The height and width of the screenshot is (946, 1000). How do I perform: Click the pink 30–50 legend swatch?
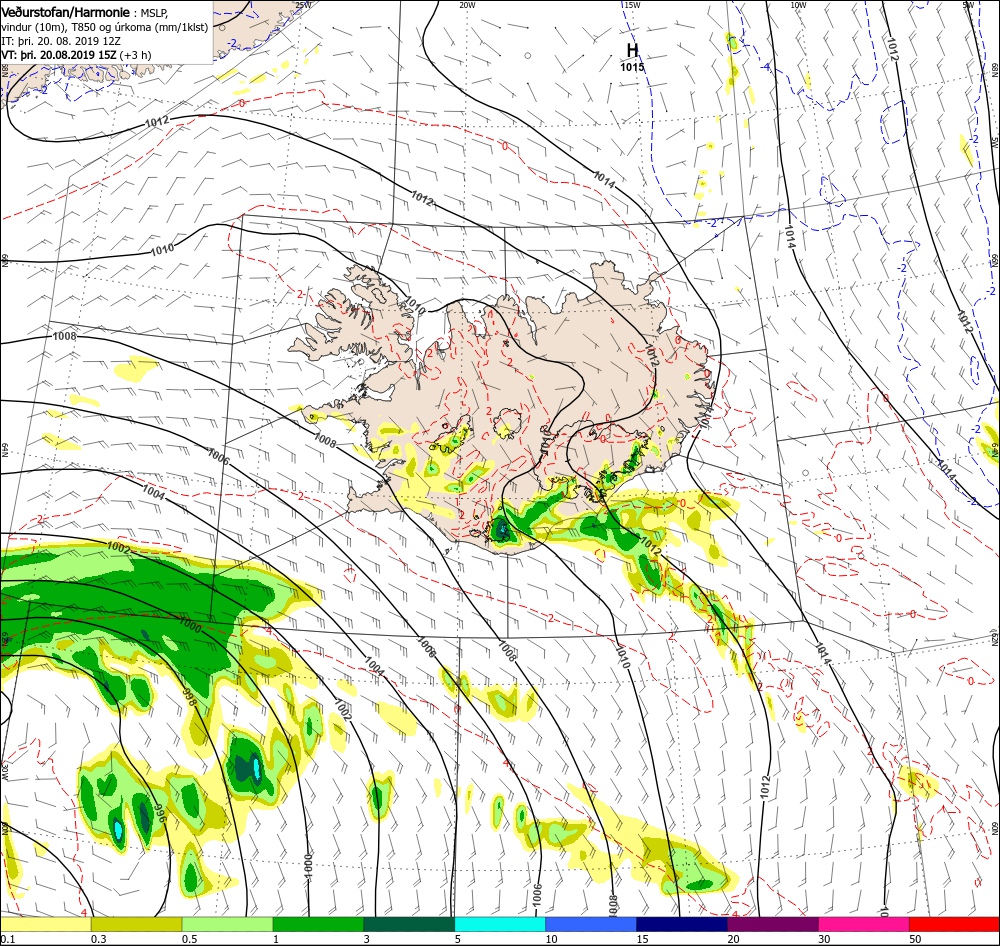click(x=864, y=925)
